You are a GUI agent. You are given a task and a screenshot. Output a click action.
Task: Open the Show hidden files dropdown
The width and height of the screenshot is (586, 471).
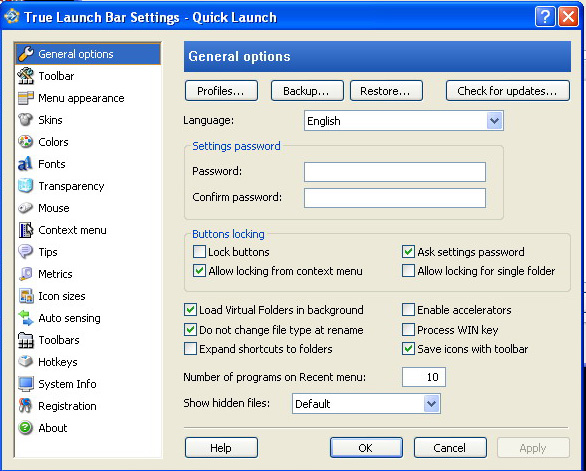(432, 404)
